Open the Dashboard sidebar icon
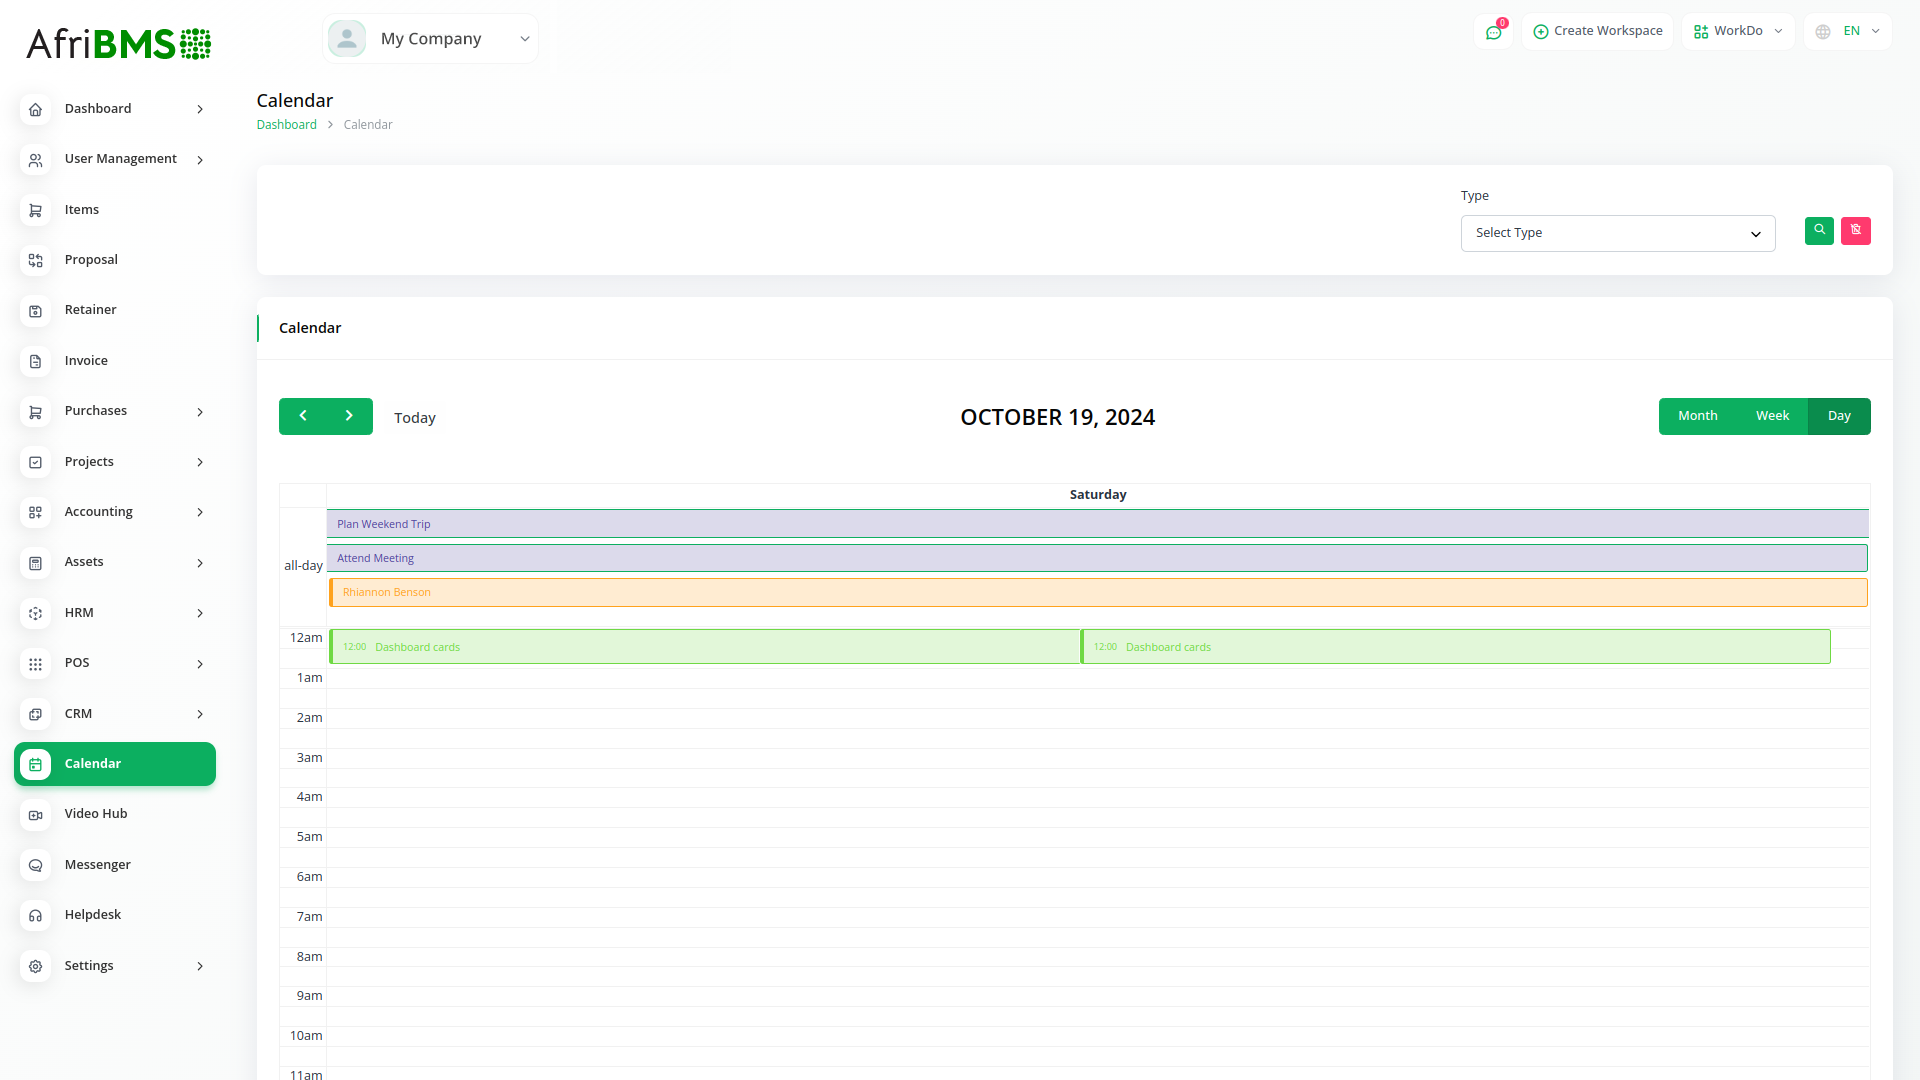This screenshot has width=1920, height=1080. pyautogui.click(x=35, y=109)
